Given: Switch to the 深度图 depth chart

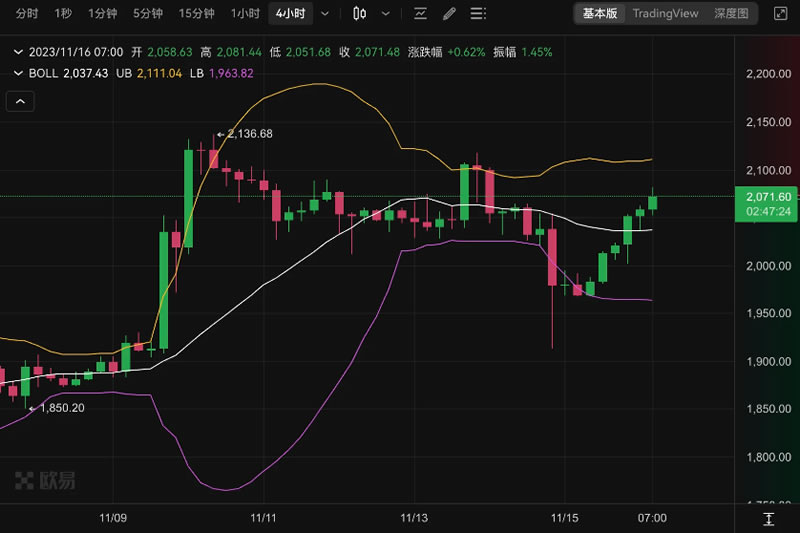Looking at the screenshot, I should pyautogui.click(x=731, y=14).
